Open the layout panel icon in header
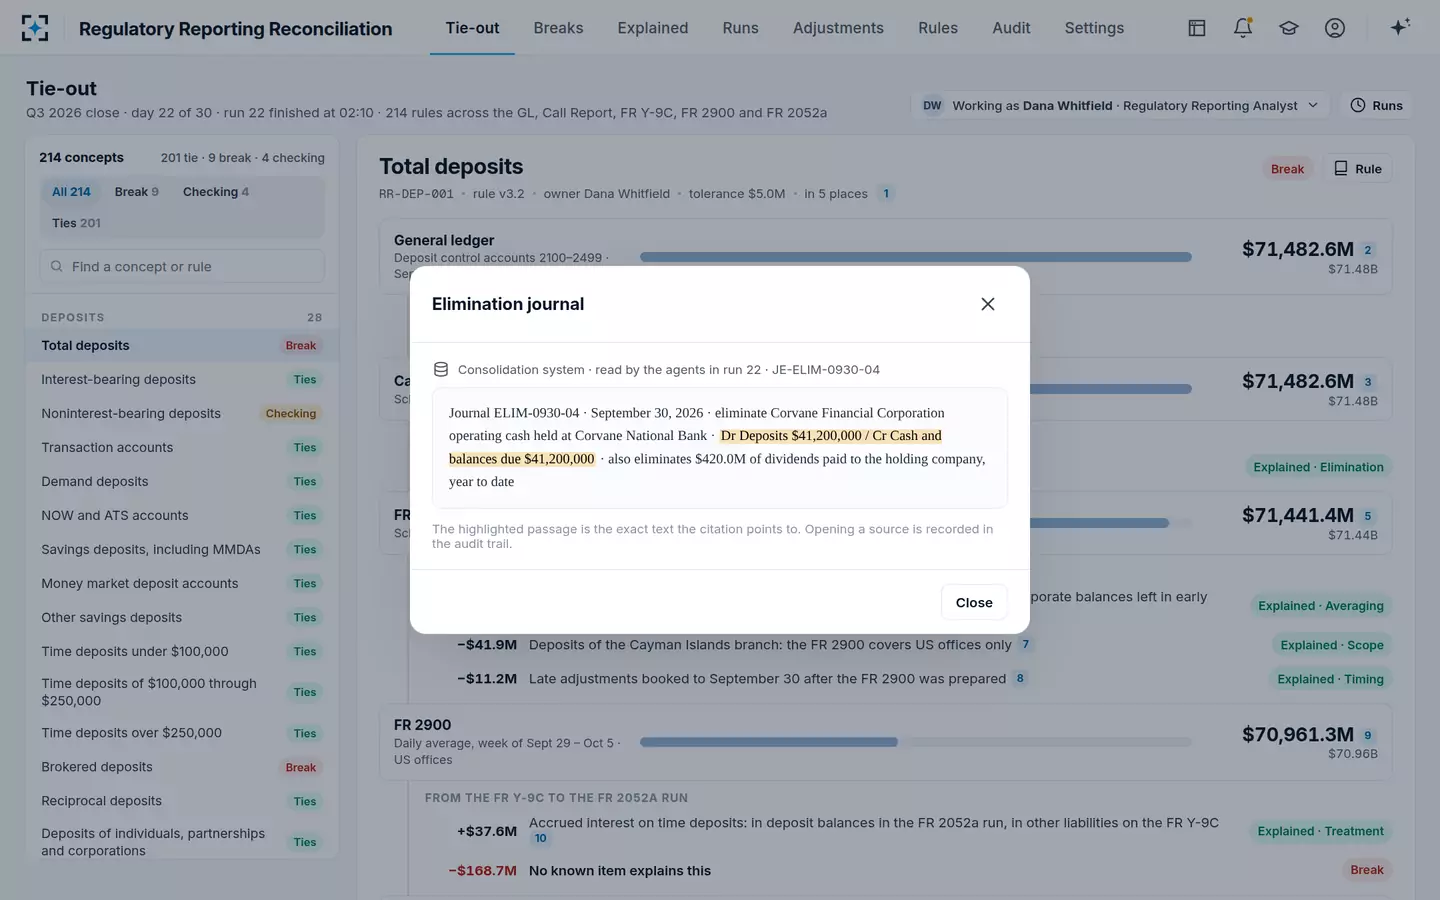The height and width of the screenshot is (900, 1440). [1197, 28]
